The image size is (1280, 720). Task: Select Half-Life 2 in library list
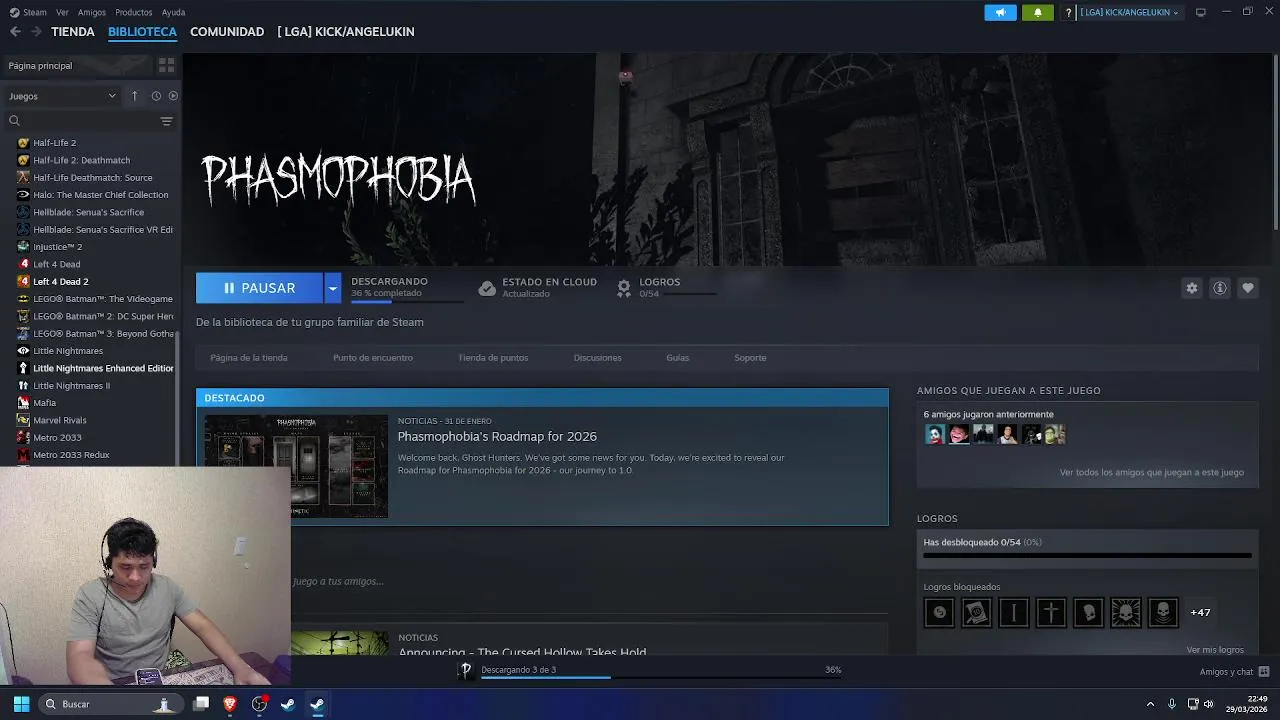(x=55, y=143)
